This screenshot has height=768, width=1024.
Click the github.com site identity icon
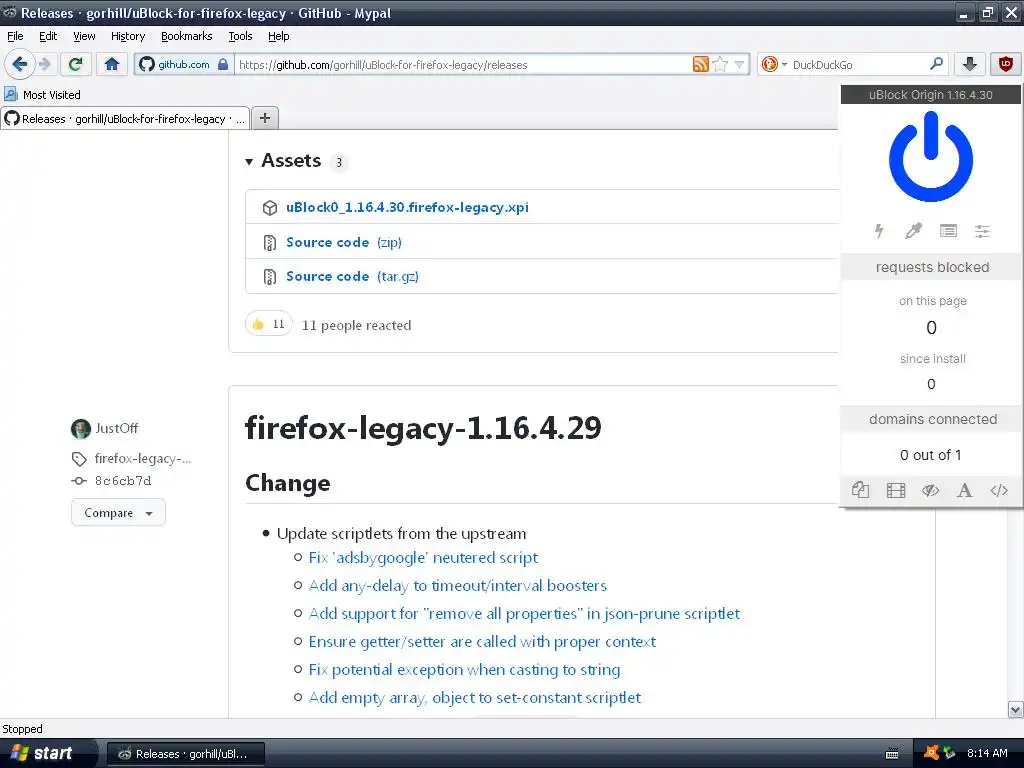(x=147, y=64)
